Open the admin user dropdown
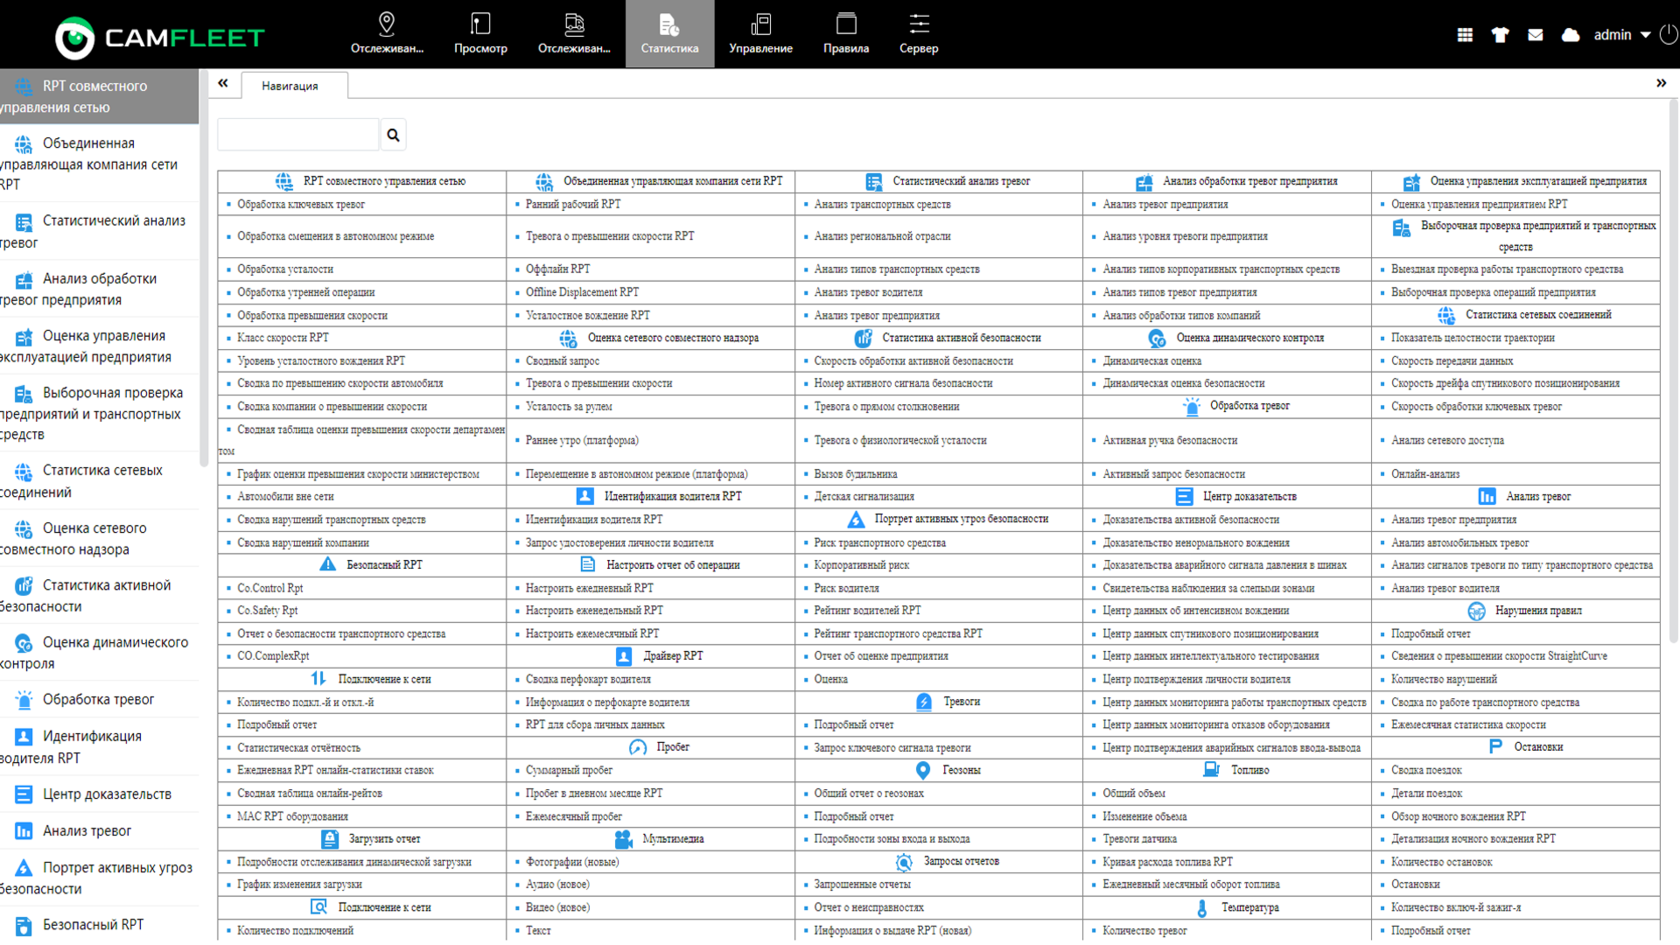This screenshot has height=945, width=1680. (x=1621, y=35)
